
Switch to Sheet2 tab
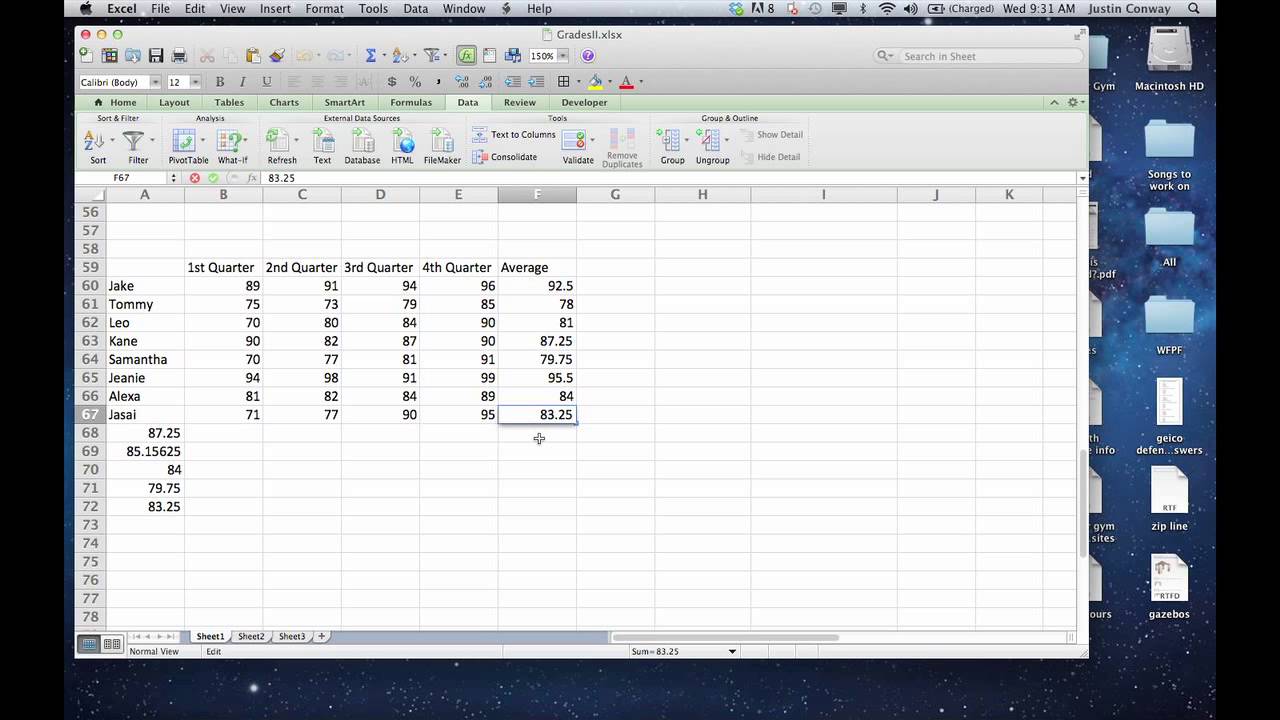coord(251,636)
